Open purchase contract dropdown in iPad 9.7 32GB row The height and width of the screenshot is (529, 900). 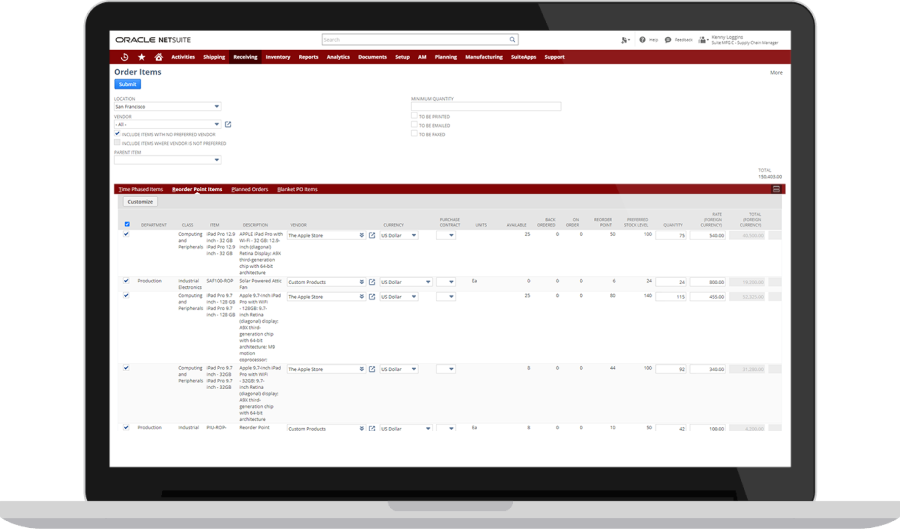(x=446, y=369)
